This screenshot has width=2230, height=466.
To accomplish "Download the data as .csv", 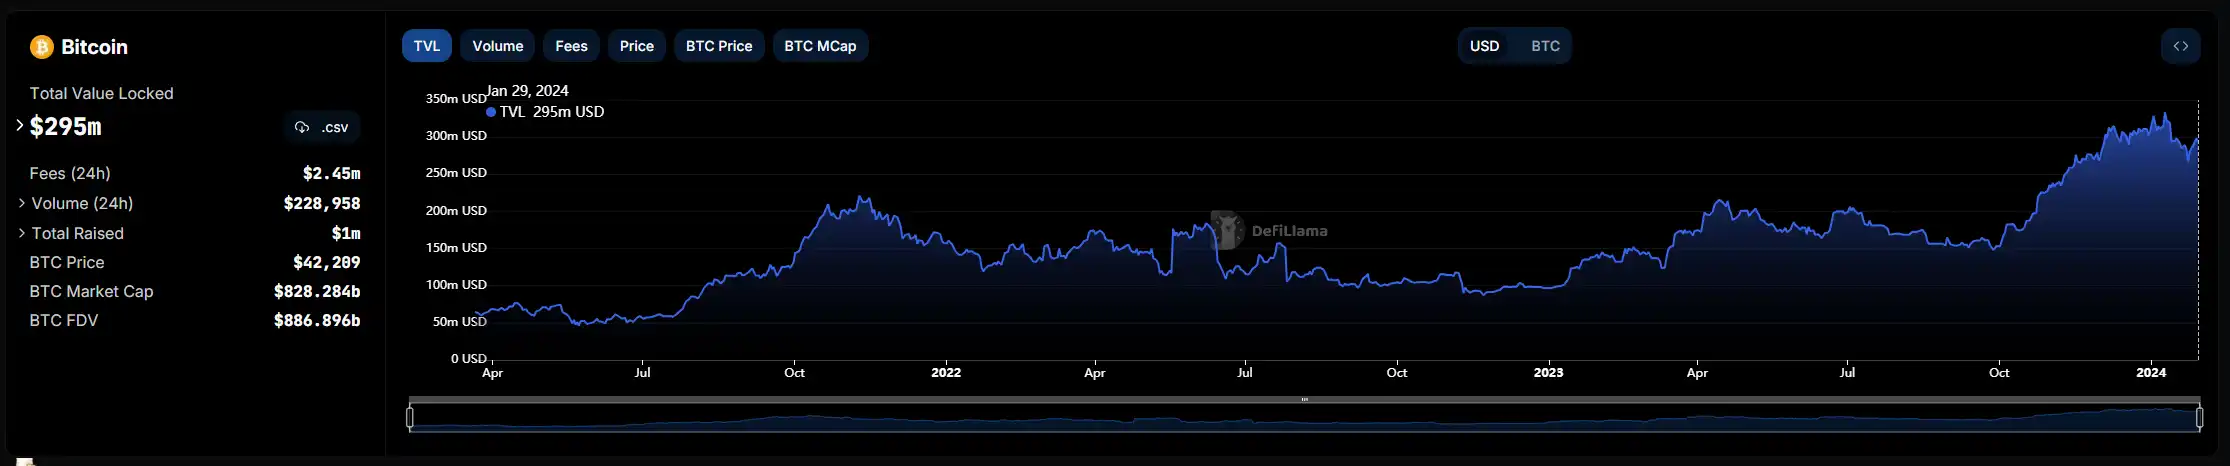I will 322,127.
